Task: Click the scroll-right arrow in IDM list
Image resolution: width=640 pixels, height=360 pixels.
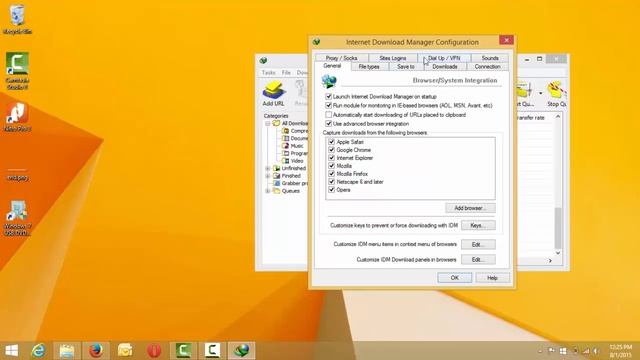Action: pyautogui.click(x=550, y=260)
